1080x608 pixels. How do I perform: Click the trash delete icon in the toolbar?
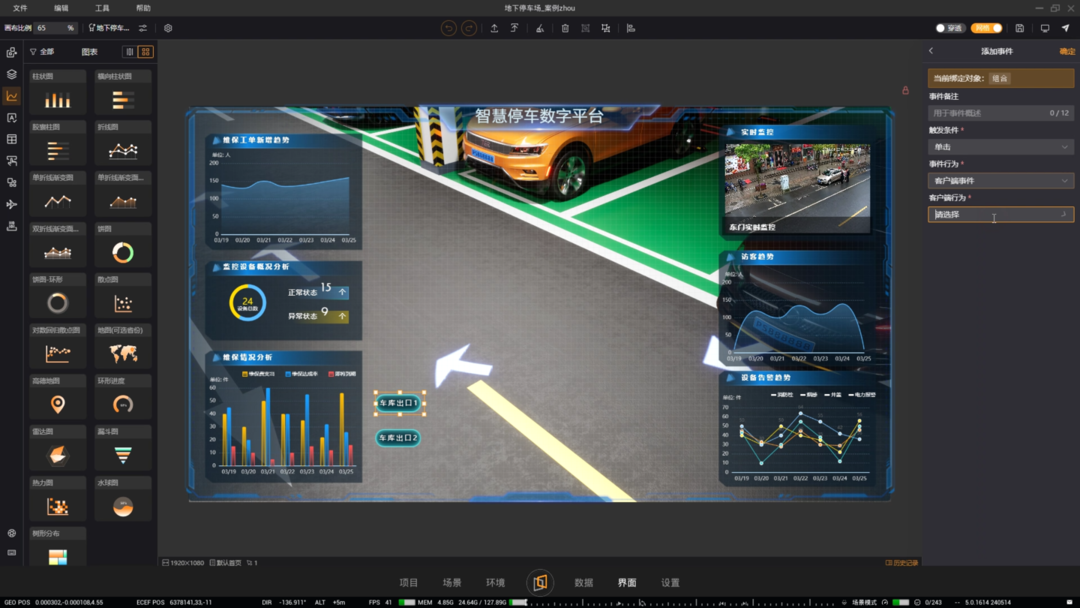pos(565,28)
